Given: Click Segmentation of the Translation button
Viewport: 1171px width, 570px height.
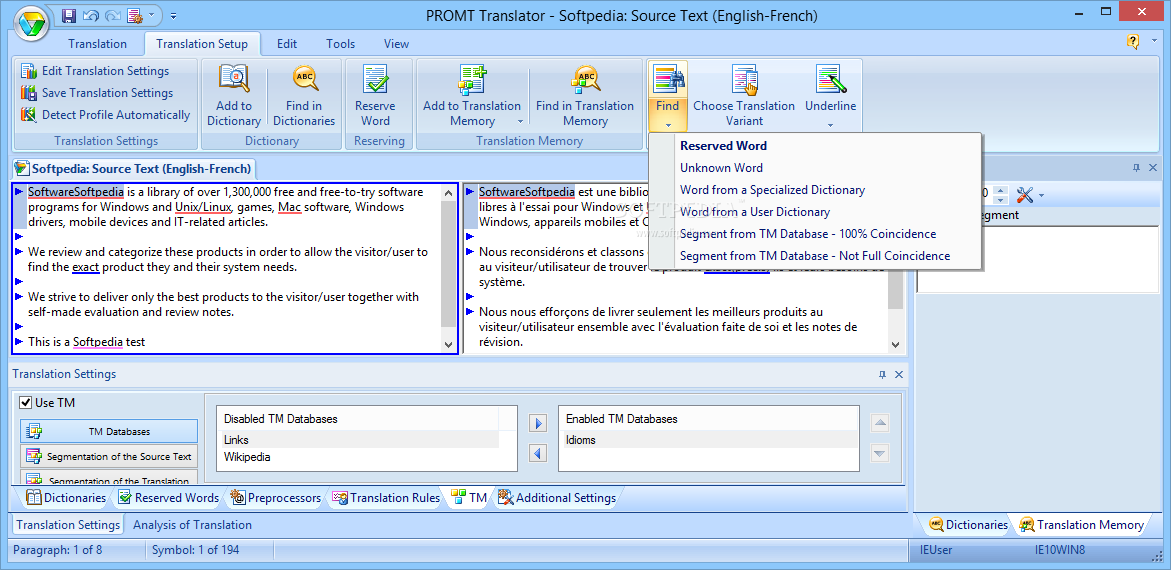Looking at the screenshot, I should pyautogui.click(x=109, y=478).
